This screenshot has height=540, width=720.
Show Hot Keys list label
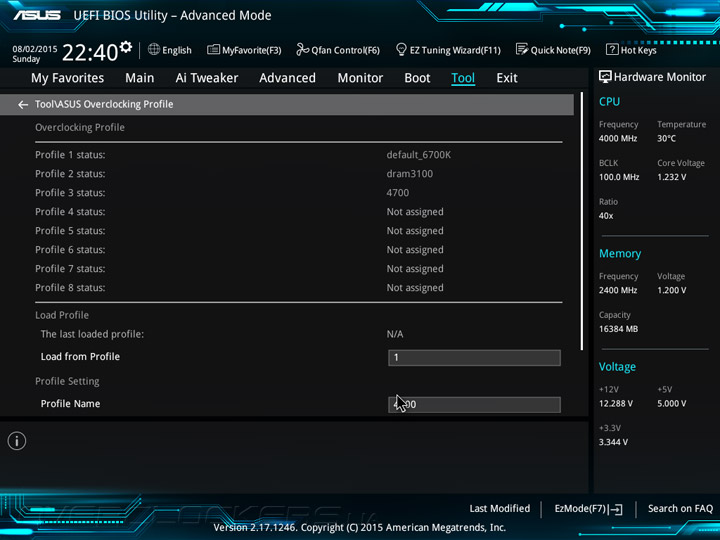639,50
